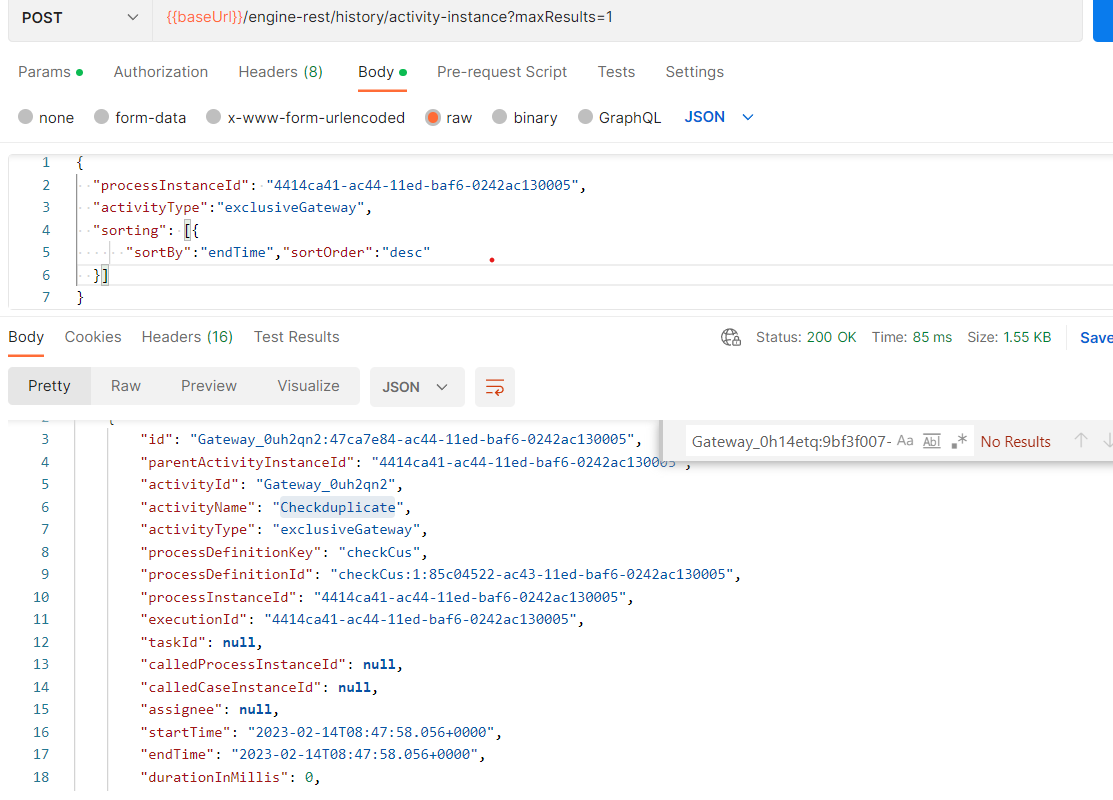Switch response view to Pretty
This screenshot has width=1113, height=800.
[x=49, y=386]
